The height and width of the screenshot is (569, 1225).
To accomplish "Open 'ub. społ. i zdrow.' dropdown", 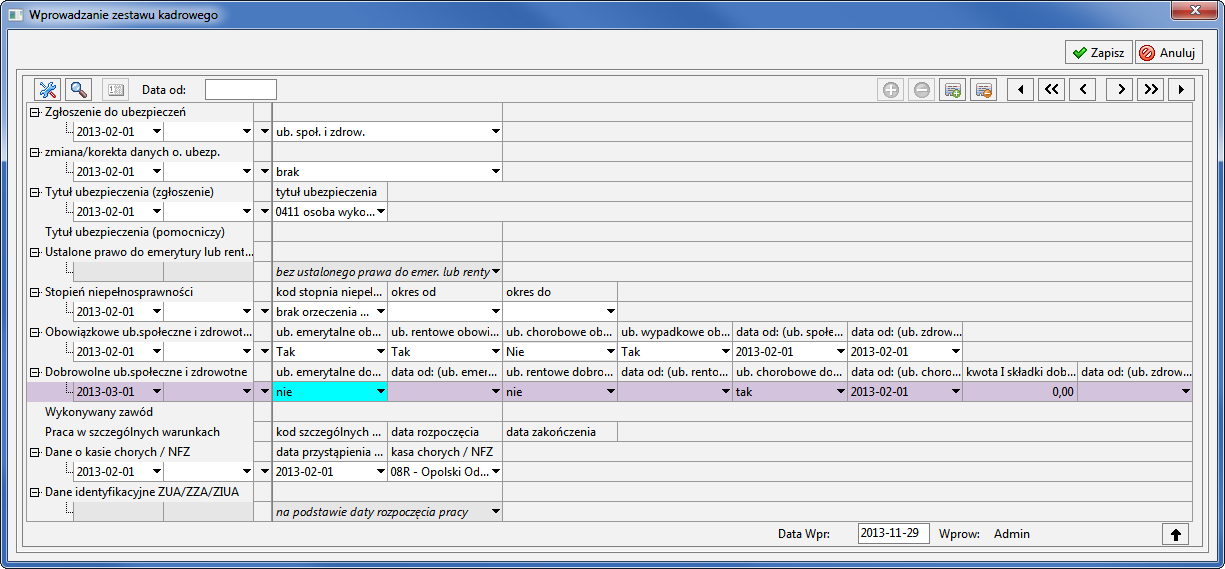I will click(495, 132).
